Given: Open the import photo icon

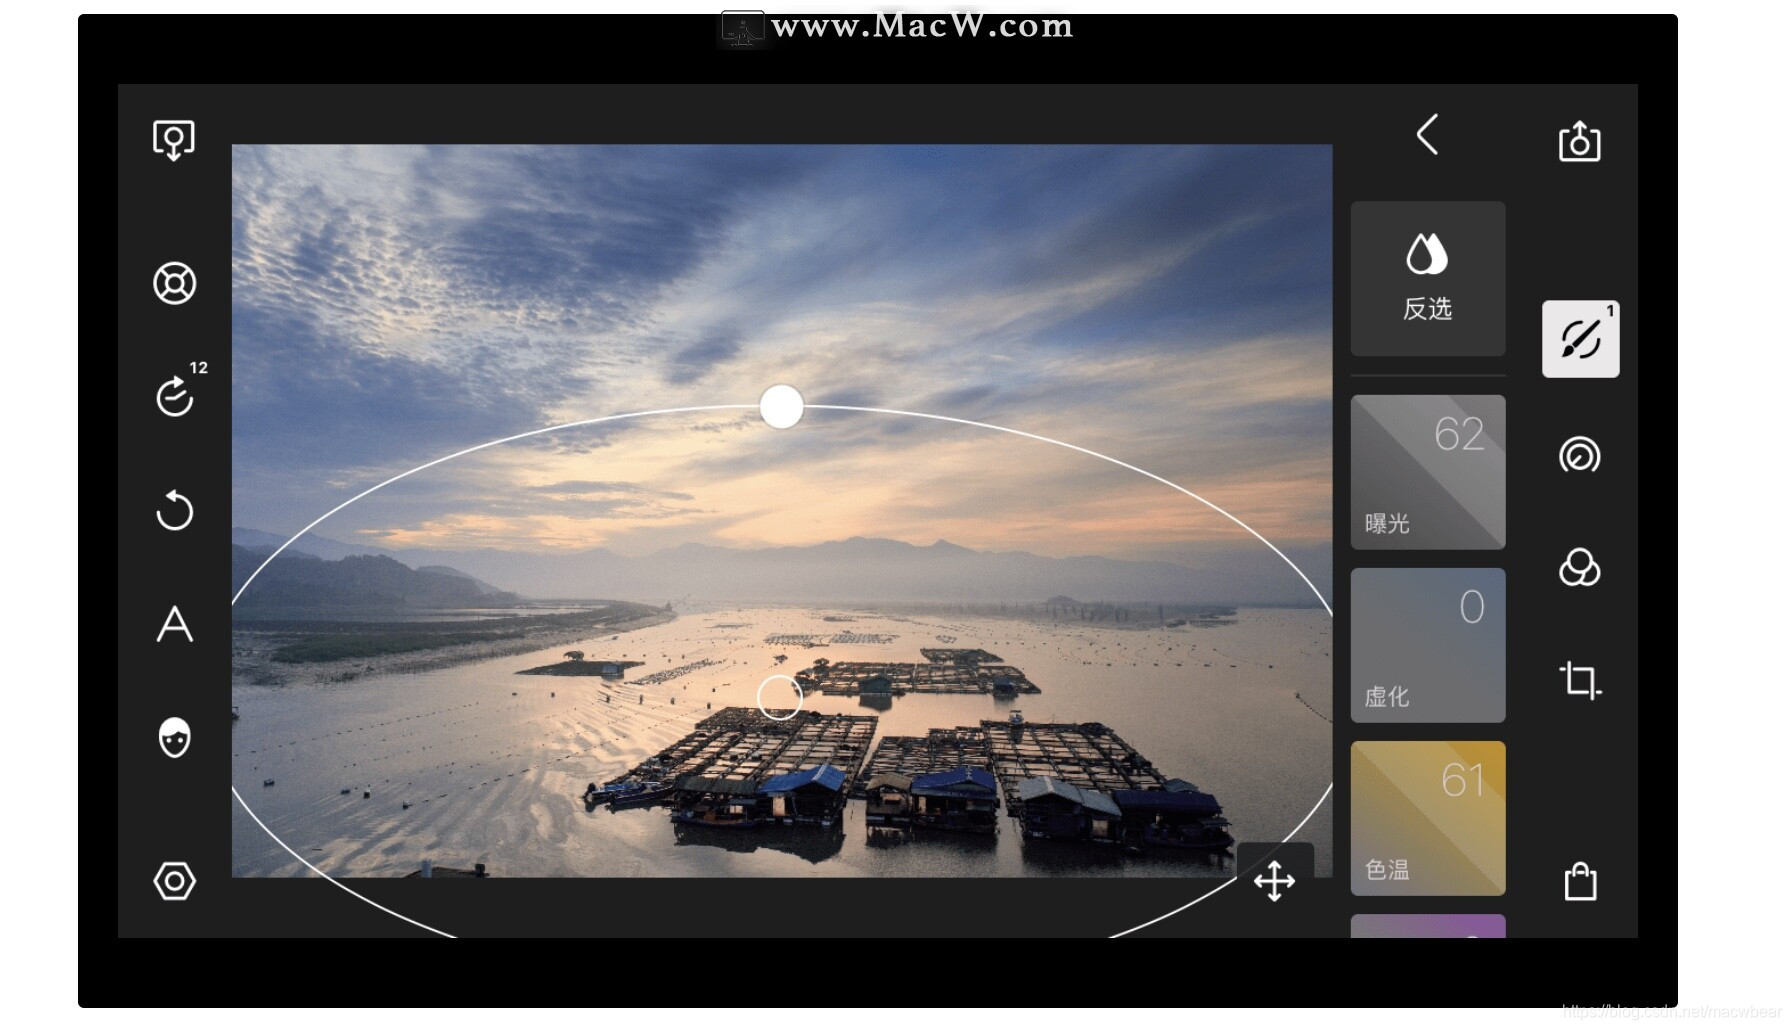Looking at the screenshot, I should click(174, 140).
